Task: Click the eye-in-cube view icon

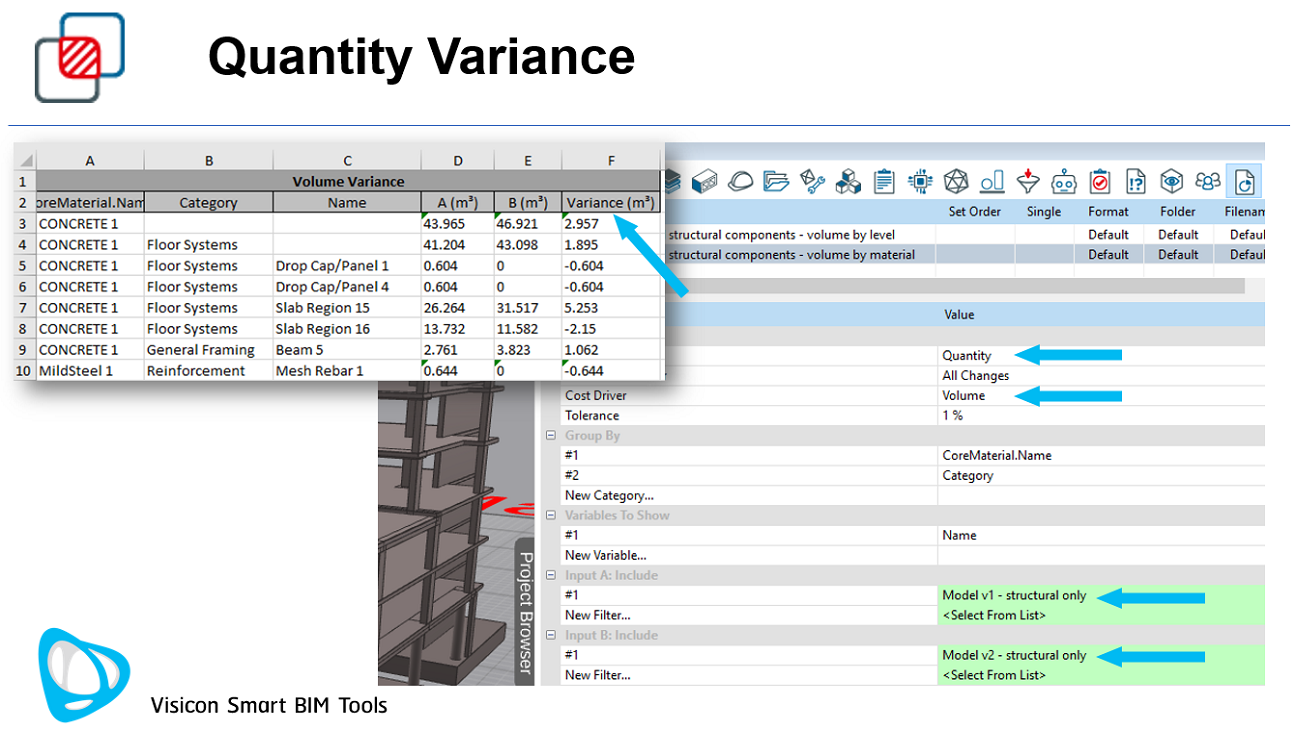Action: [1172, 181]
